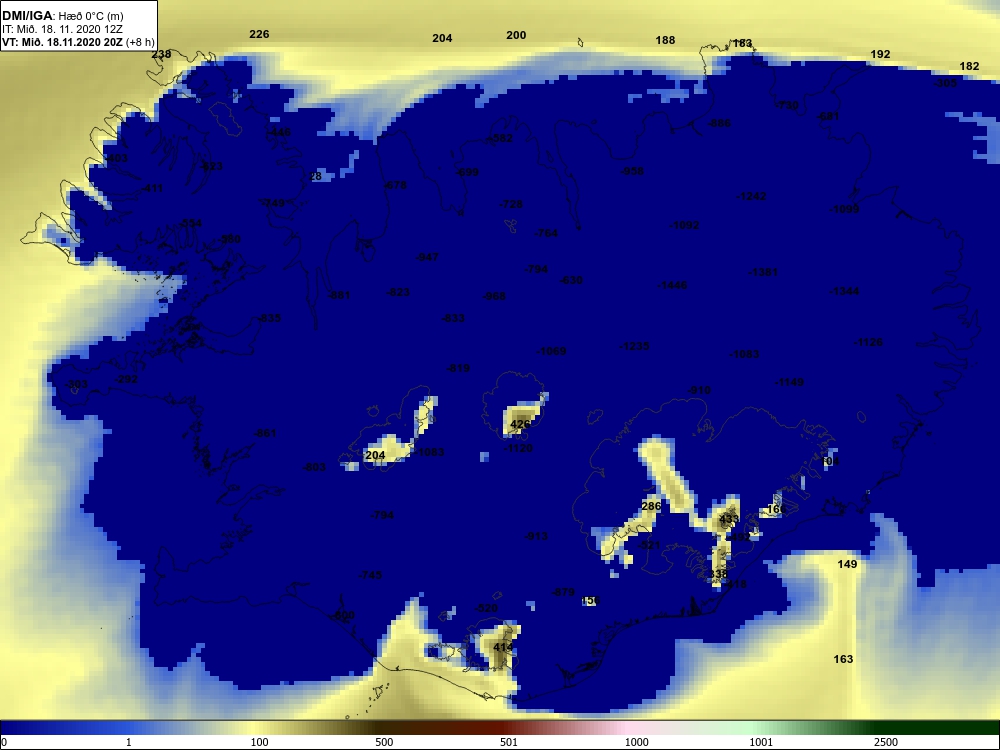The width and height of the screenshot is (1000, 750).
Task: Click the -681 label in the northeast
Action: click(x=828, y=116)
